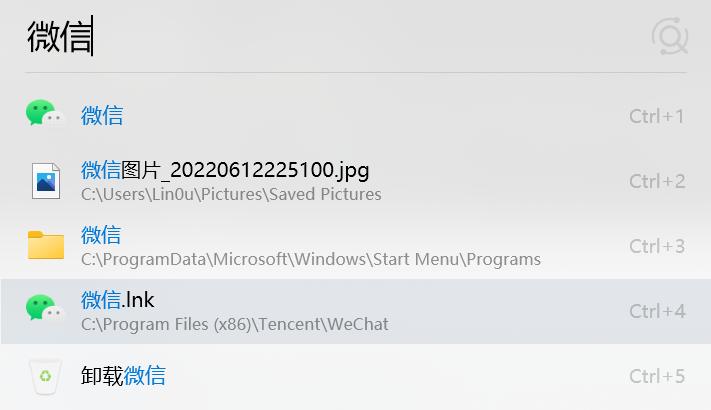This screenshot has width=711, height=410.
Task: Click the Ctrl+2 shortcut label
Action: point(657,181)
